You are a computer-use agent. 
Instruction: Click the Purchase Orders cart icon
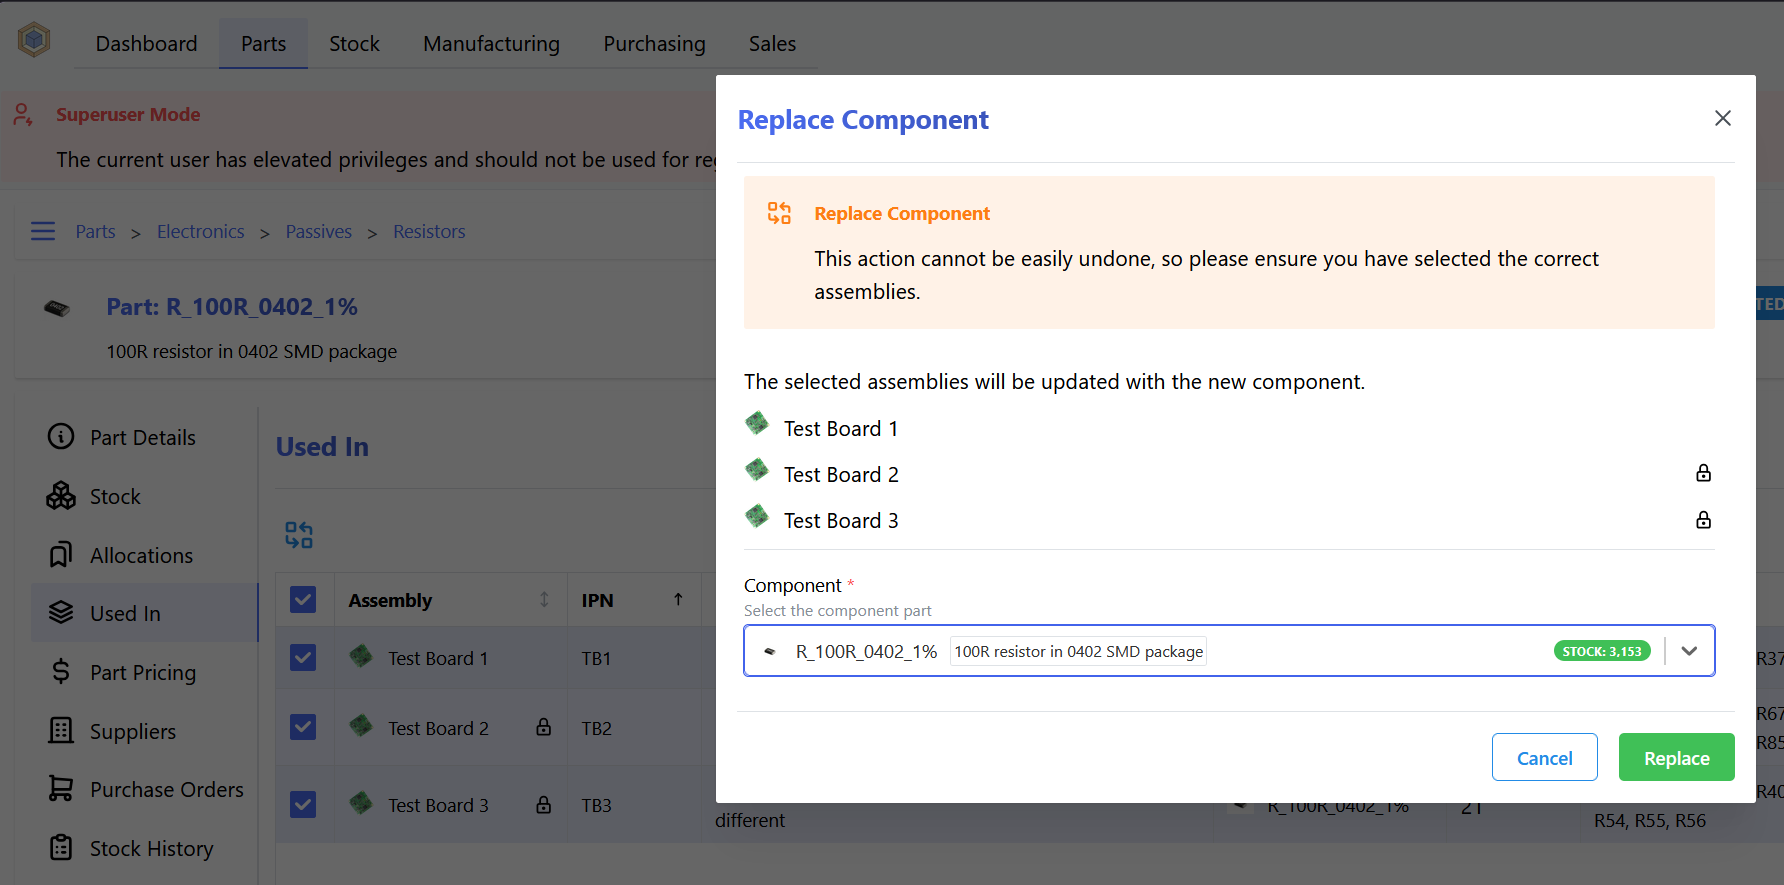click(61, 788)
